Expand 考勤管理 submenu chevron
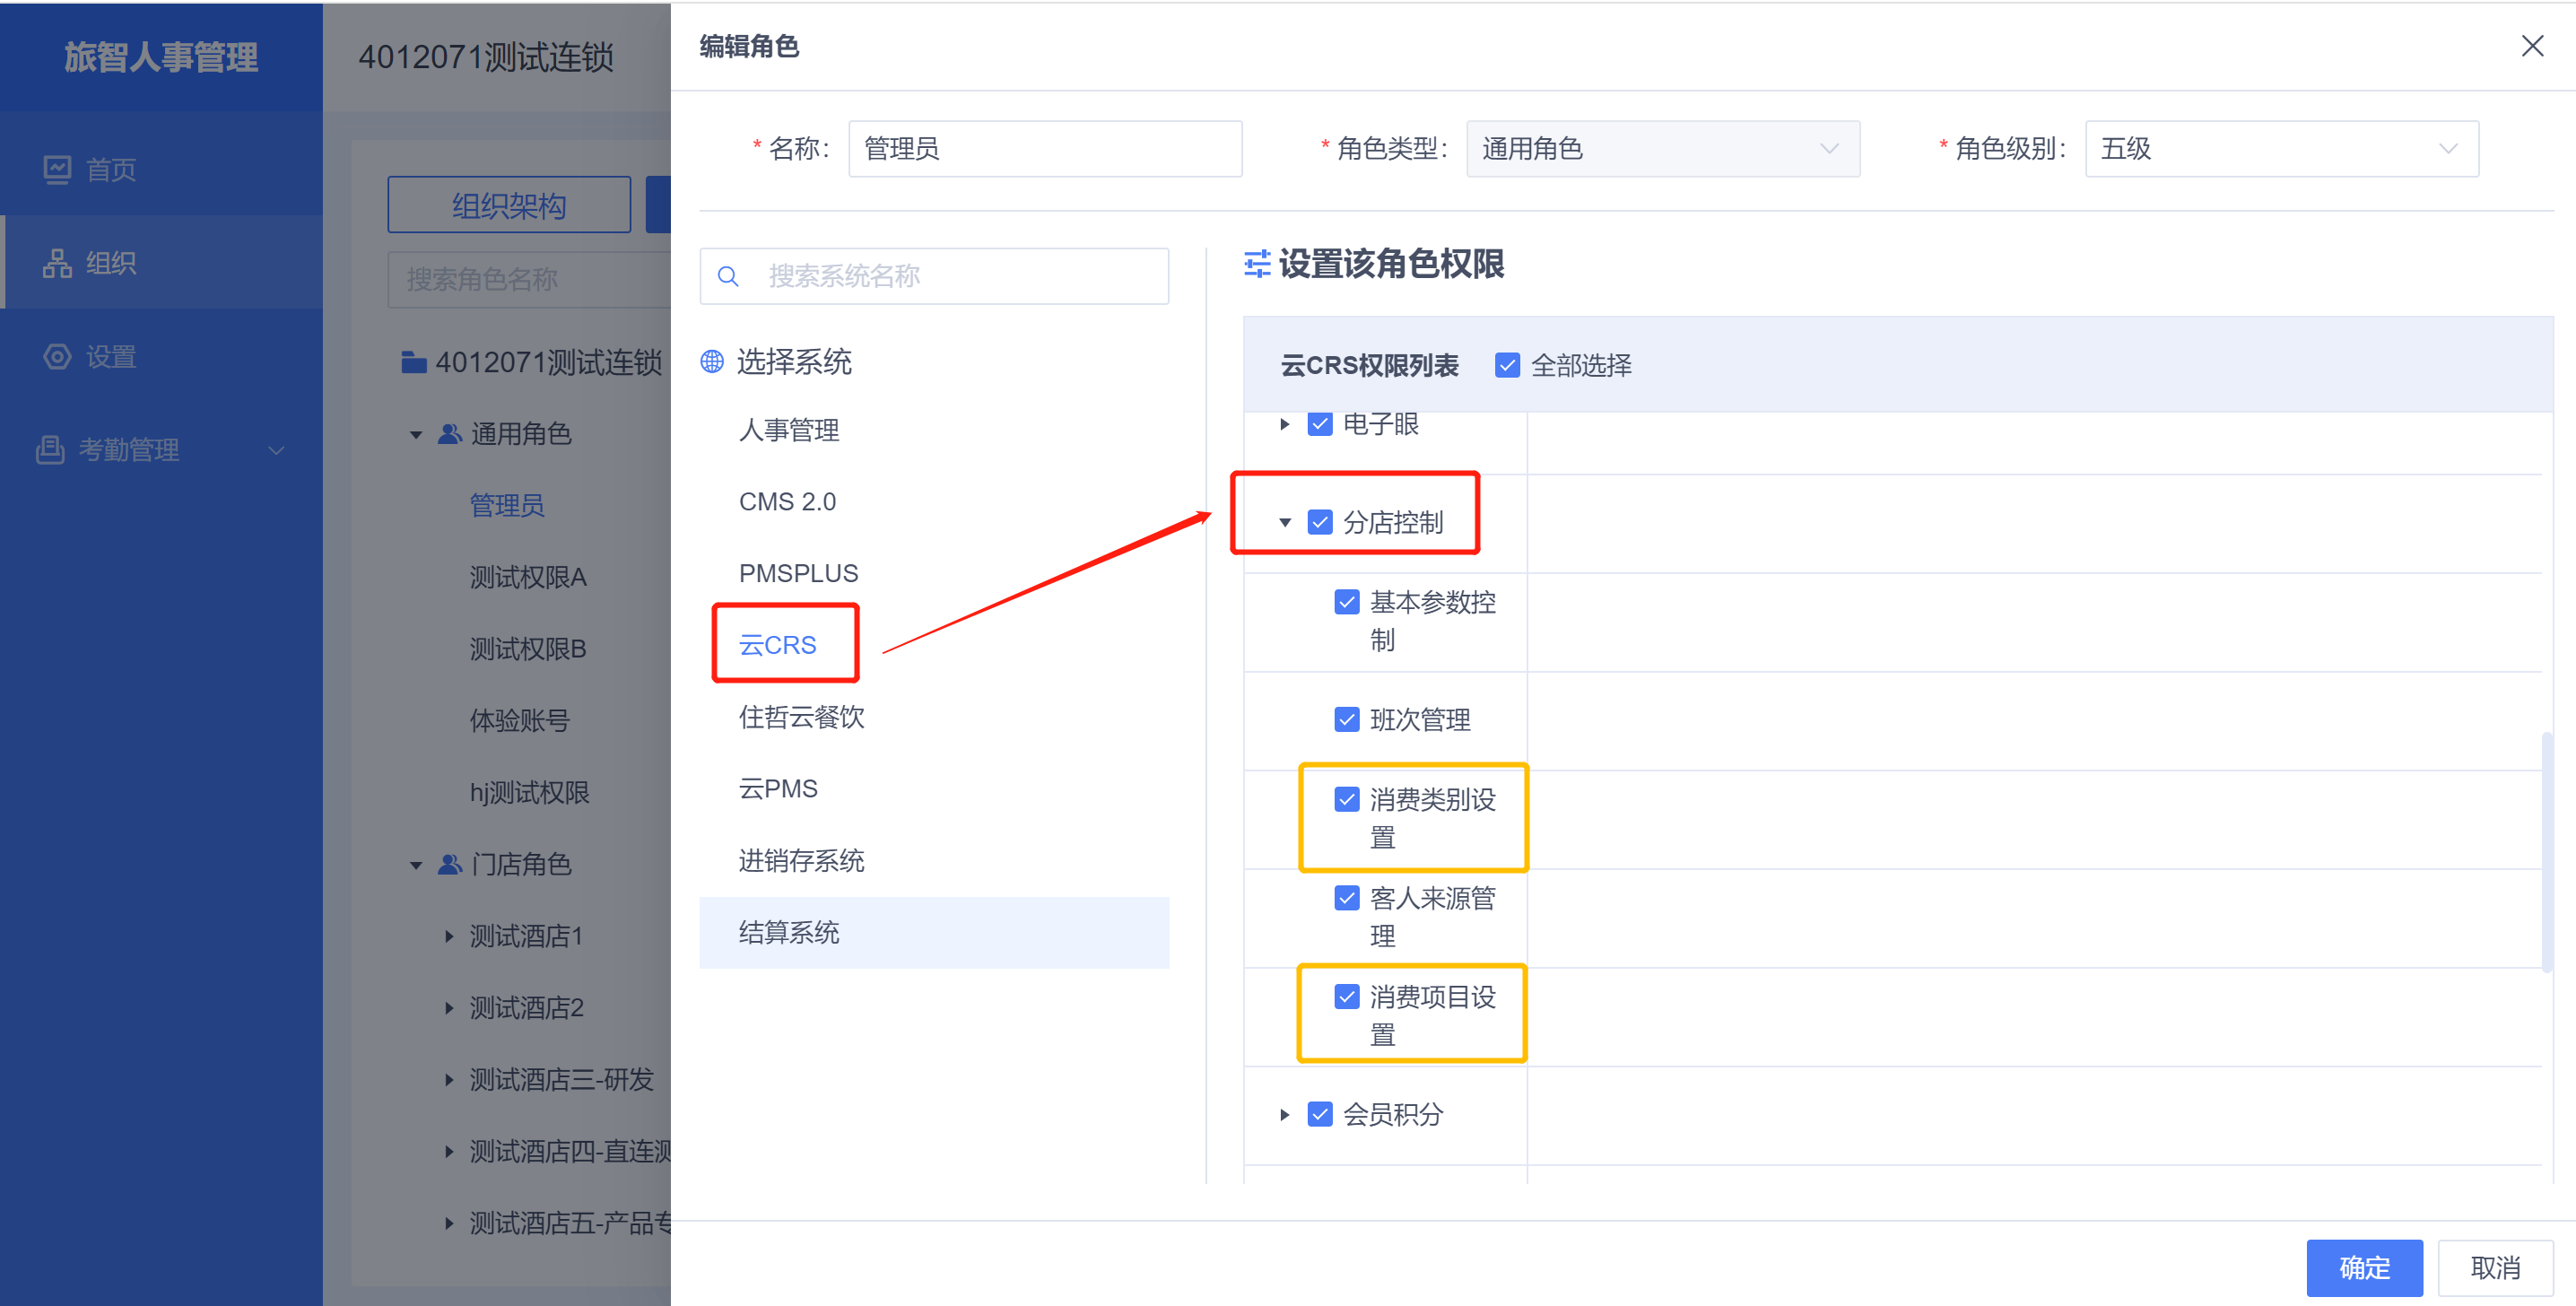 [x=277, y=450]
